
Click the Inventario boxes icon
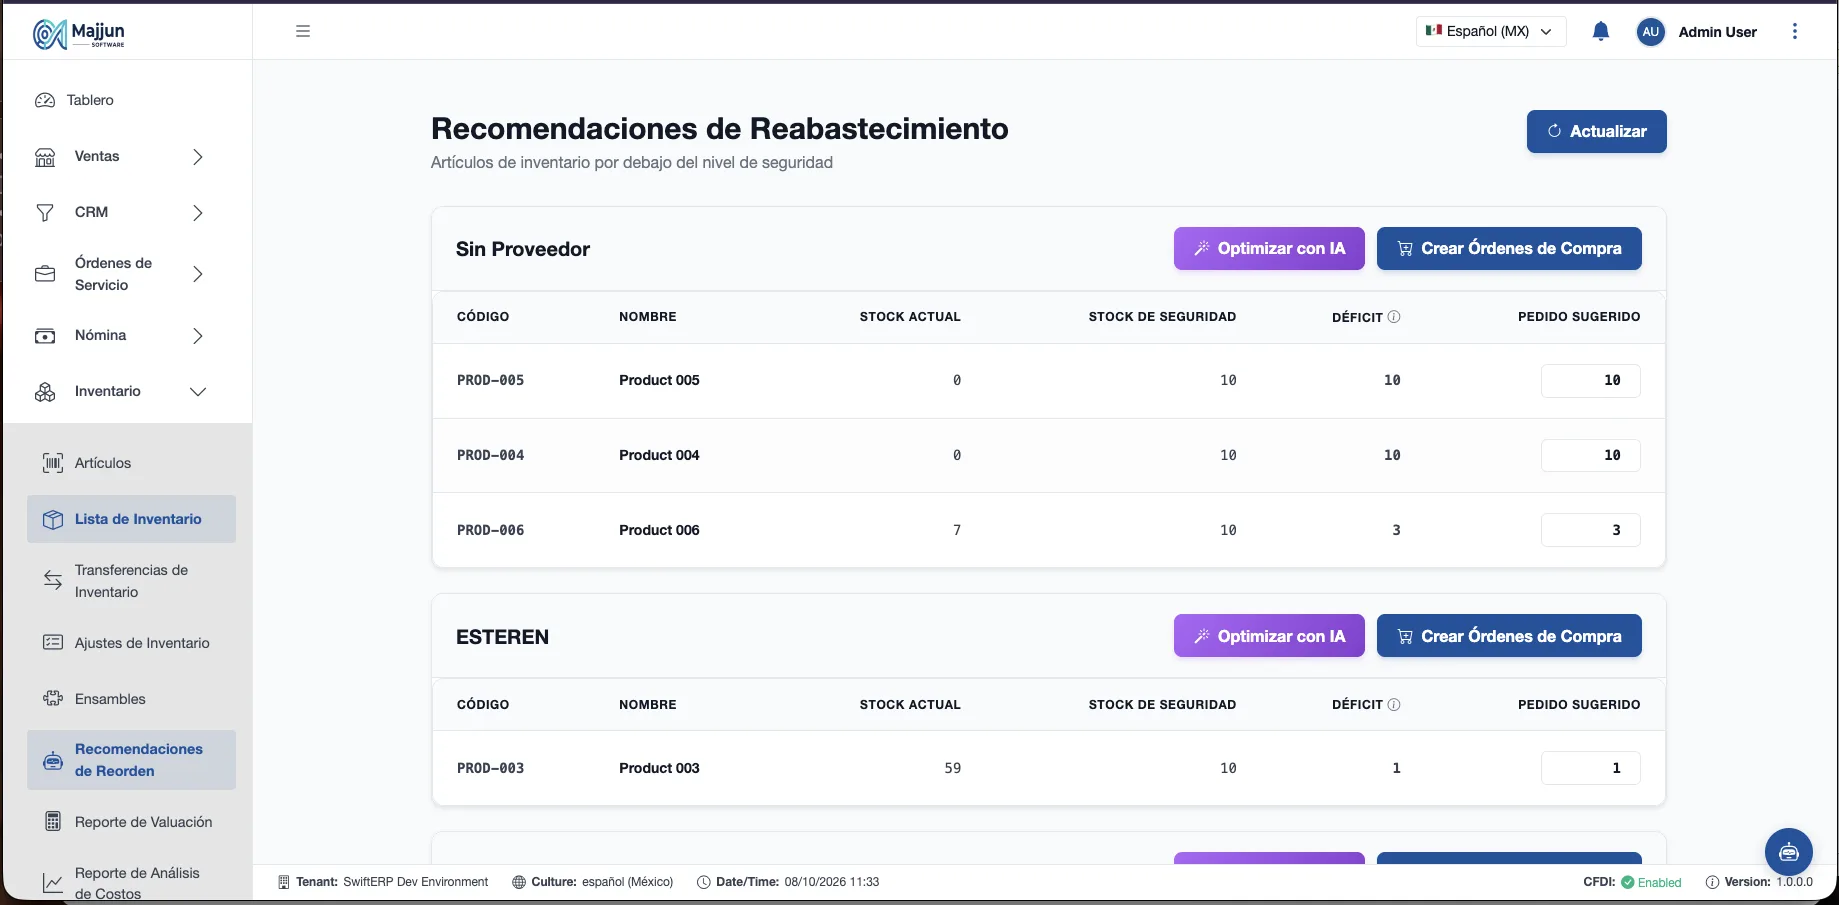[45, 392]
